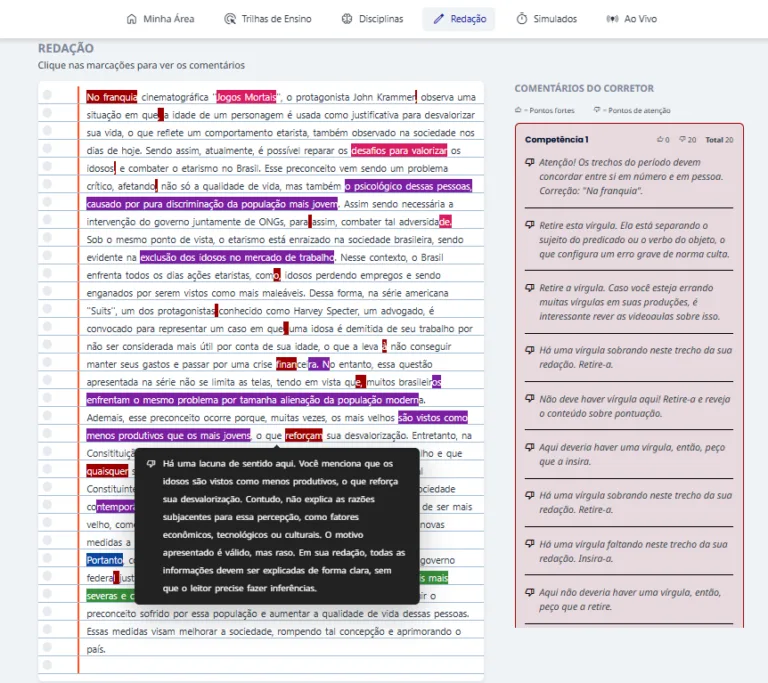
Task: Select the 'No franquia' red marking
Action: [112, 97]
